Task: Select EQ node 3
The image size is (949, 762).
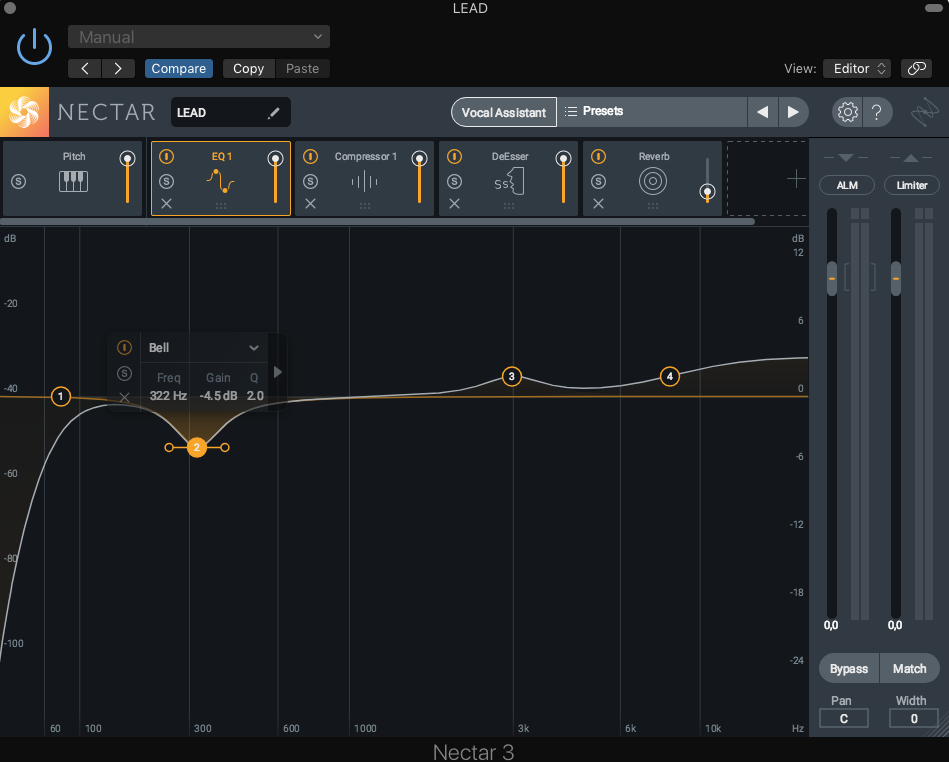Action: coord(511,376)
